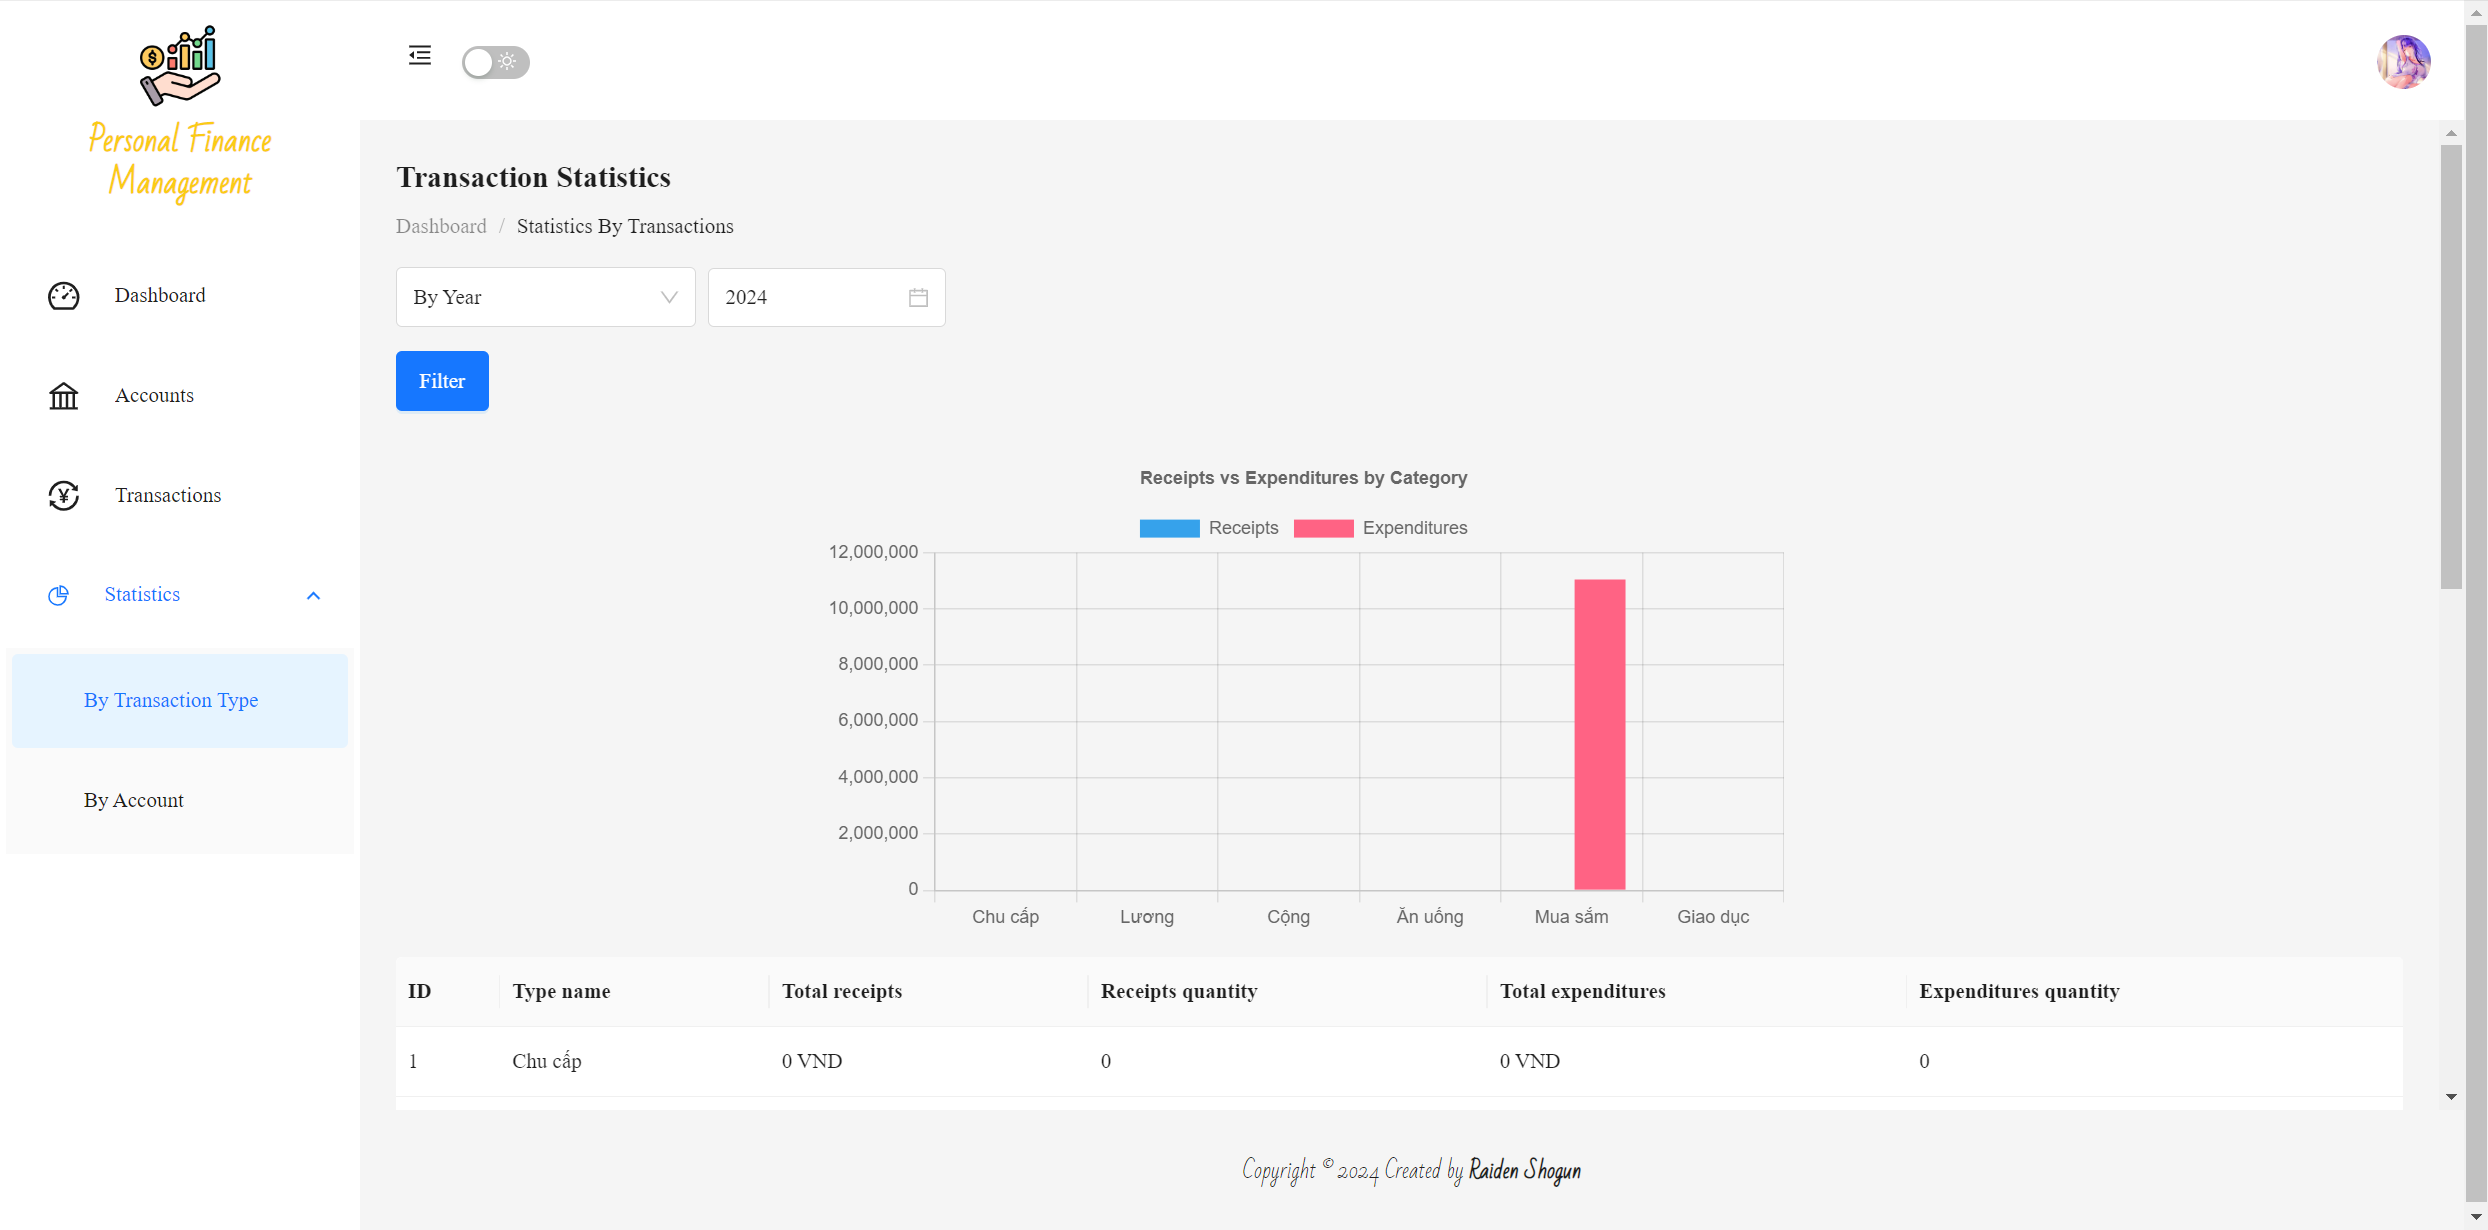Image resolution: width=2488 pixels, height=1230 pixels.
Task: Click the Statistics pie chart icon
Action: coord(59,596)
